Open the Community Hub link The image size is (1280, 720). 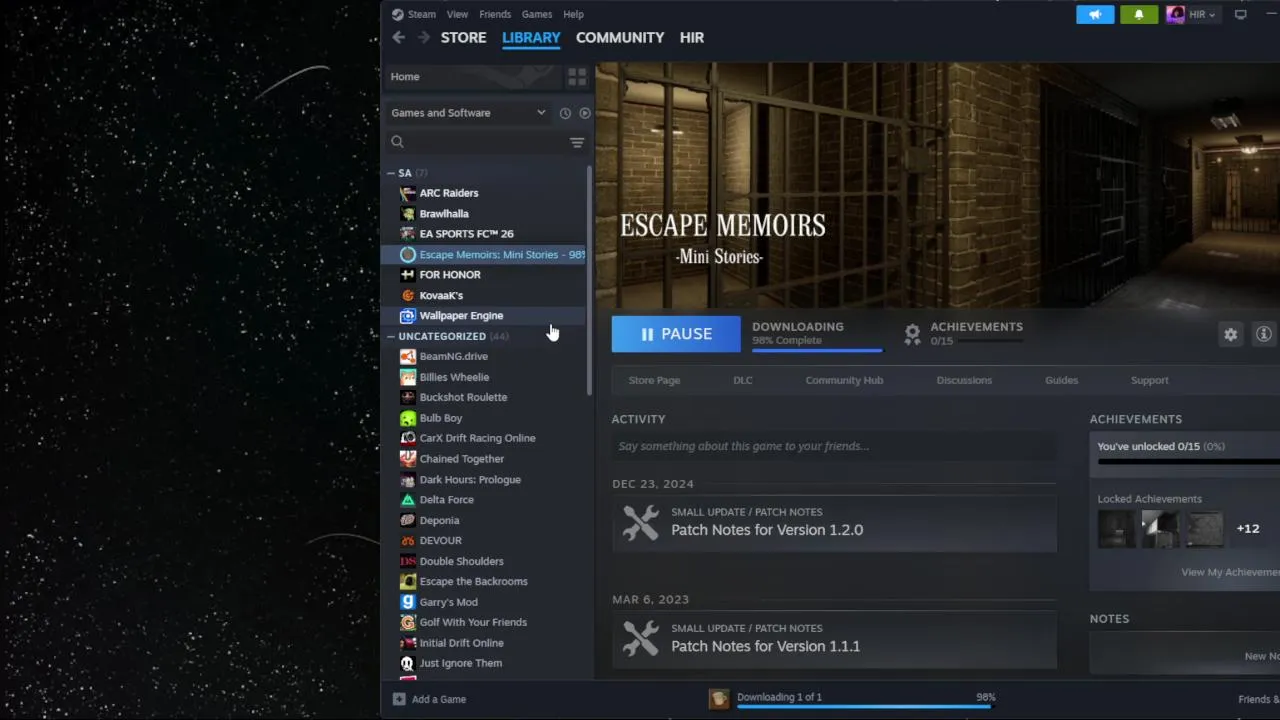pos(844,380)
